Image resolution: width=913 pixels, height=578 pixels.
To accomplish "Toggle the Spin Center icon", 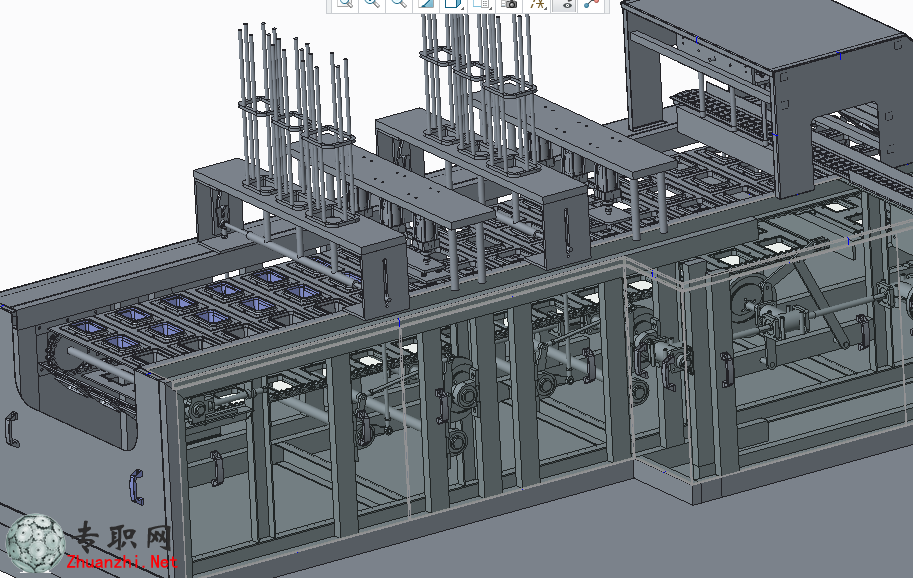I will 592,3.
